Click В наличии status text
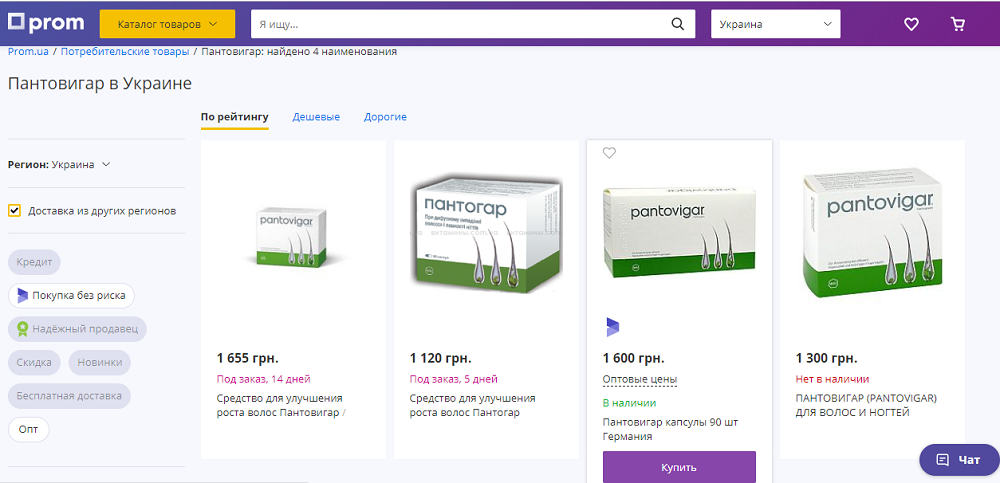This screenshot has height=483, width=1000. click(629, 403)
